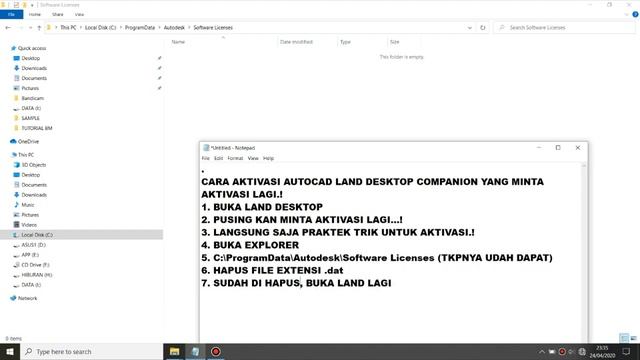Select ProgramData breadcrumb segment
The width and height of the screenshot is (640, 360).
140,28
